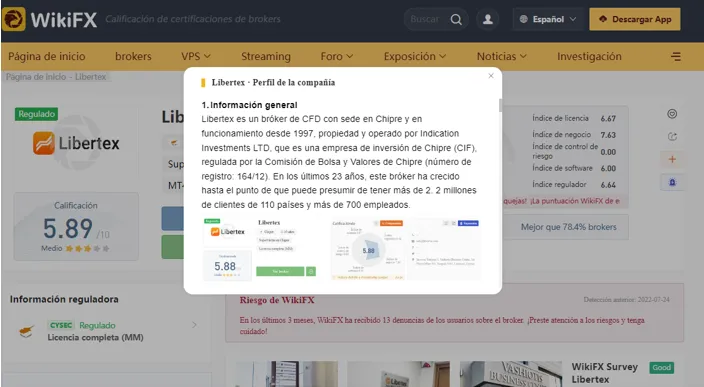Click the '1.Información general' popup heading
704x387 pixels.
click(x=249, y=105)
